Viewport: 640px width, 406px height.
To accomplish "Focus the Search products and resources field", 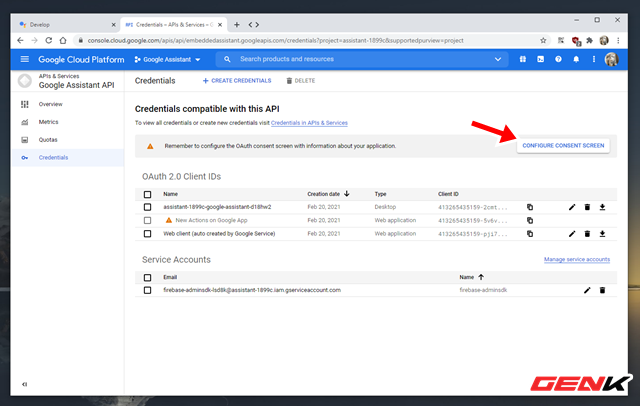I will 363,59.
